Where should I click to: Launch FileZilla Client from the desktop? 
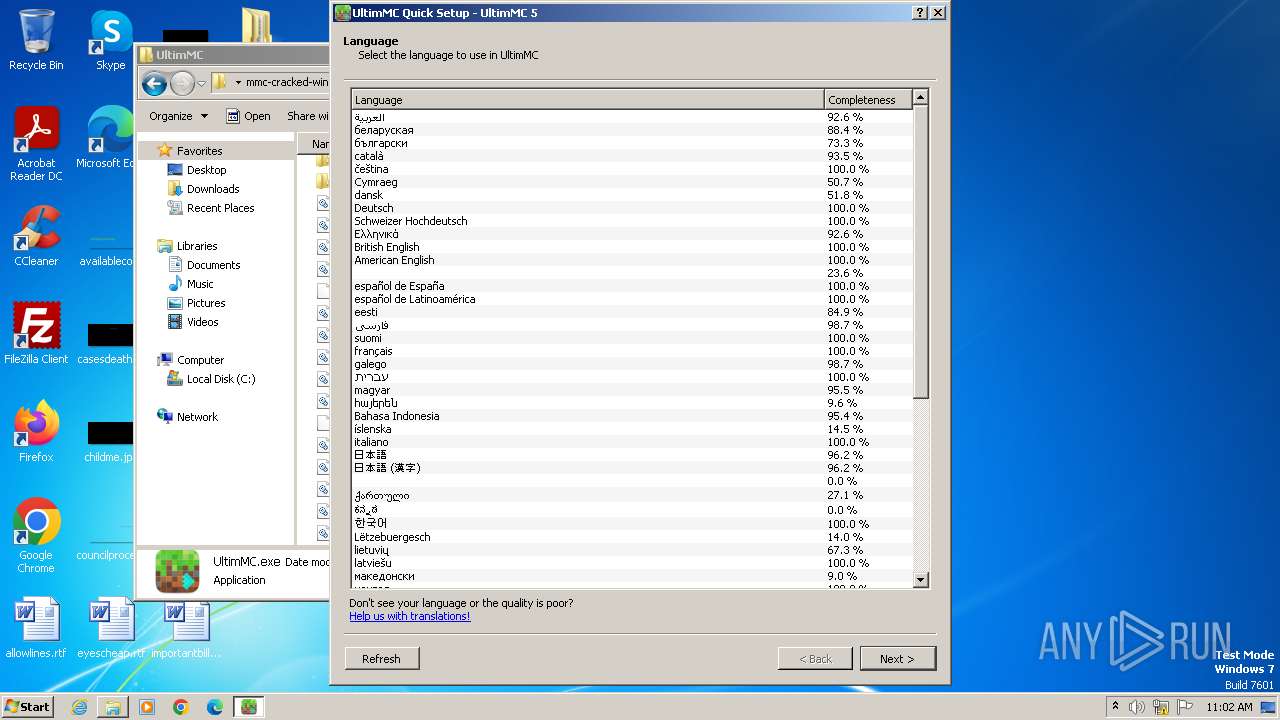36,334
